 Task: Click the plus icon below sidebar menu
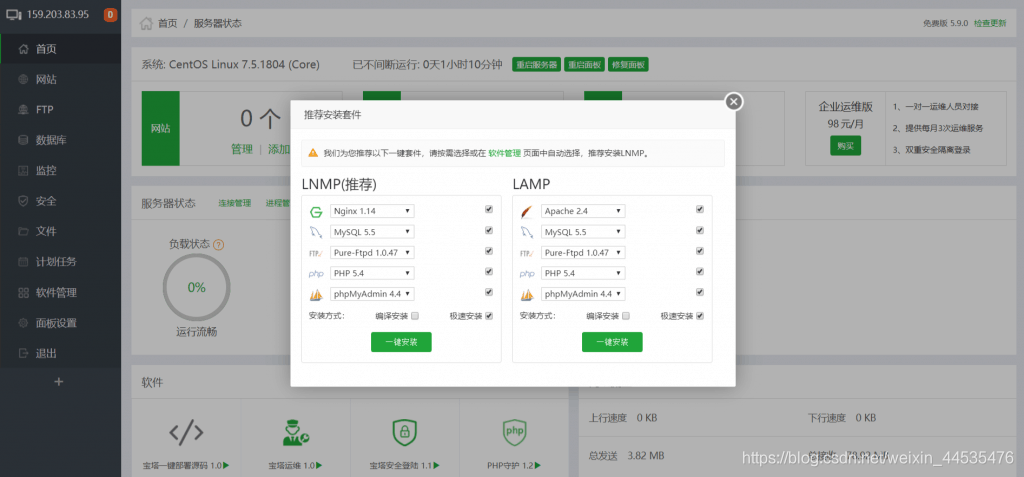(59, 382)
